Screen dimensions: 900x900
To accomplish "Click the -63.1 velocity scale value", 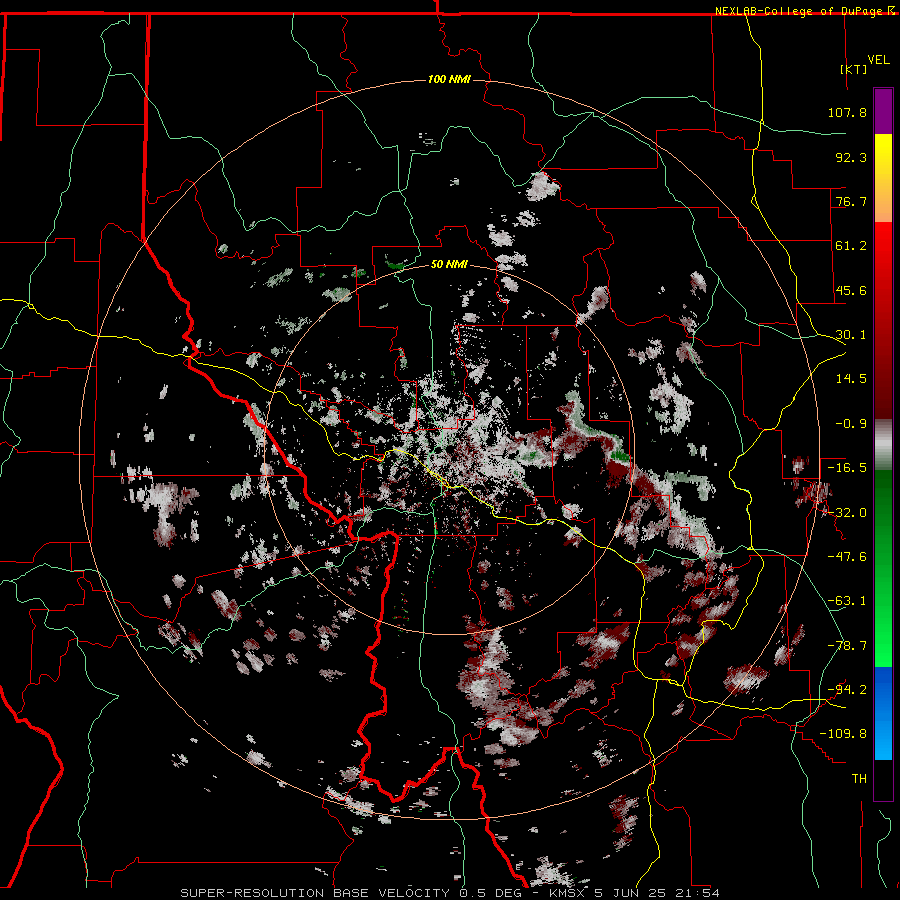I will pos(847,601).
